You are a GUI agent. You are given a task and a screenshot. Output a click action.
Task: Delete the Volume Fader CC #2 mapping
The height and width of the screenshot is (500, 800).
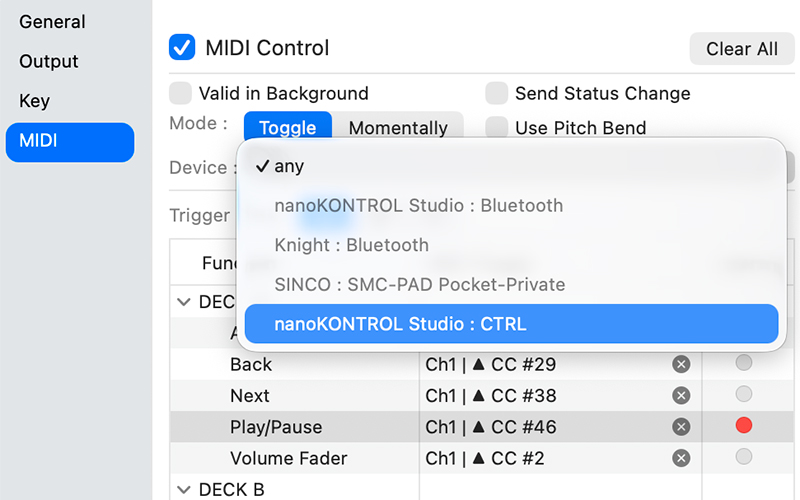tap(681, 458)
